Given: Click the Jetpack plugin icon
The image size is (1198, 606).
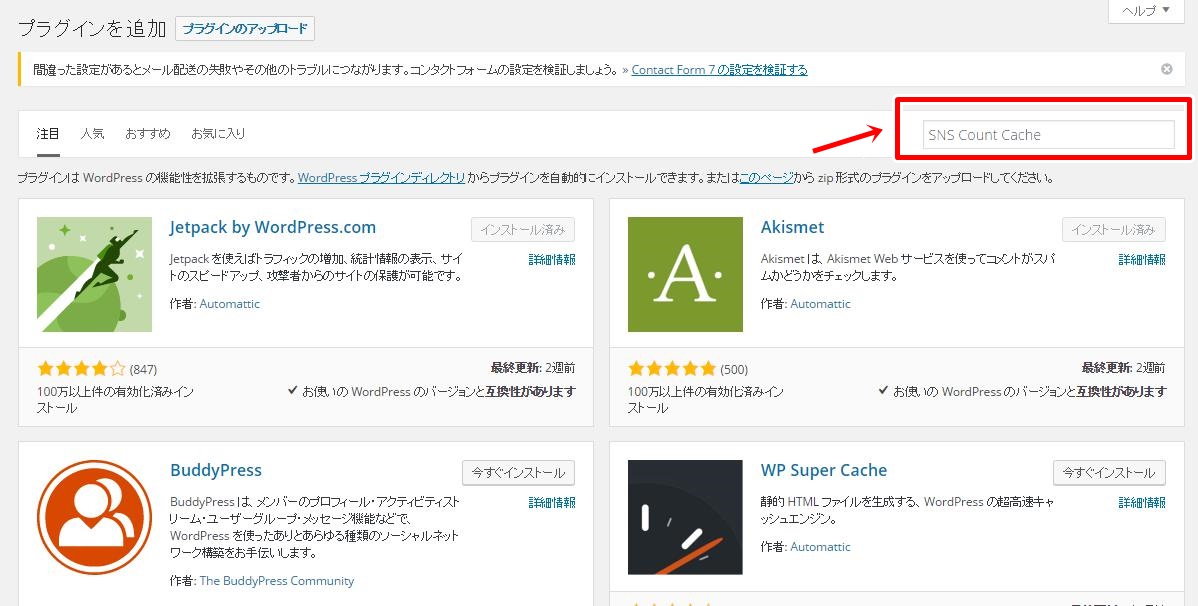Looking at the screenshot, I should click(95, 274).
